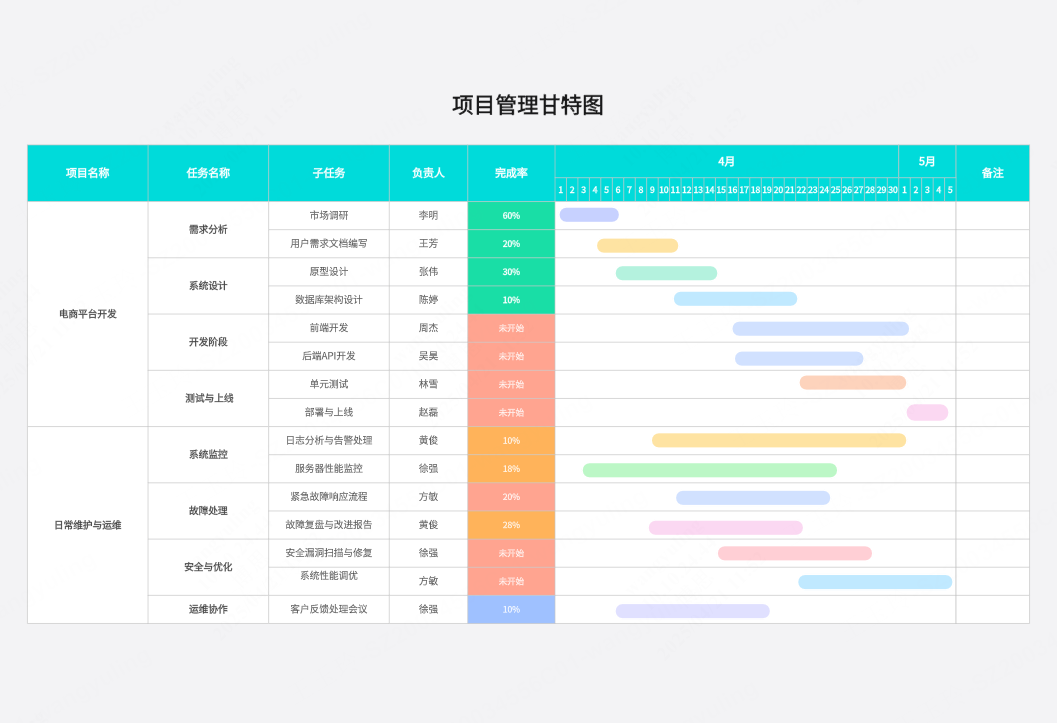
Task: Select the 市场调研 Gantt bar
Action: pos(589,215)
